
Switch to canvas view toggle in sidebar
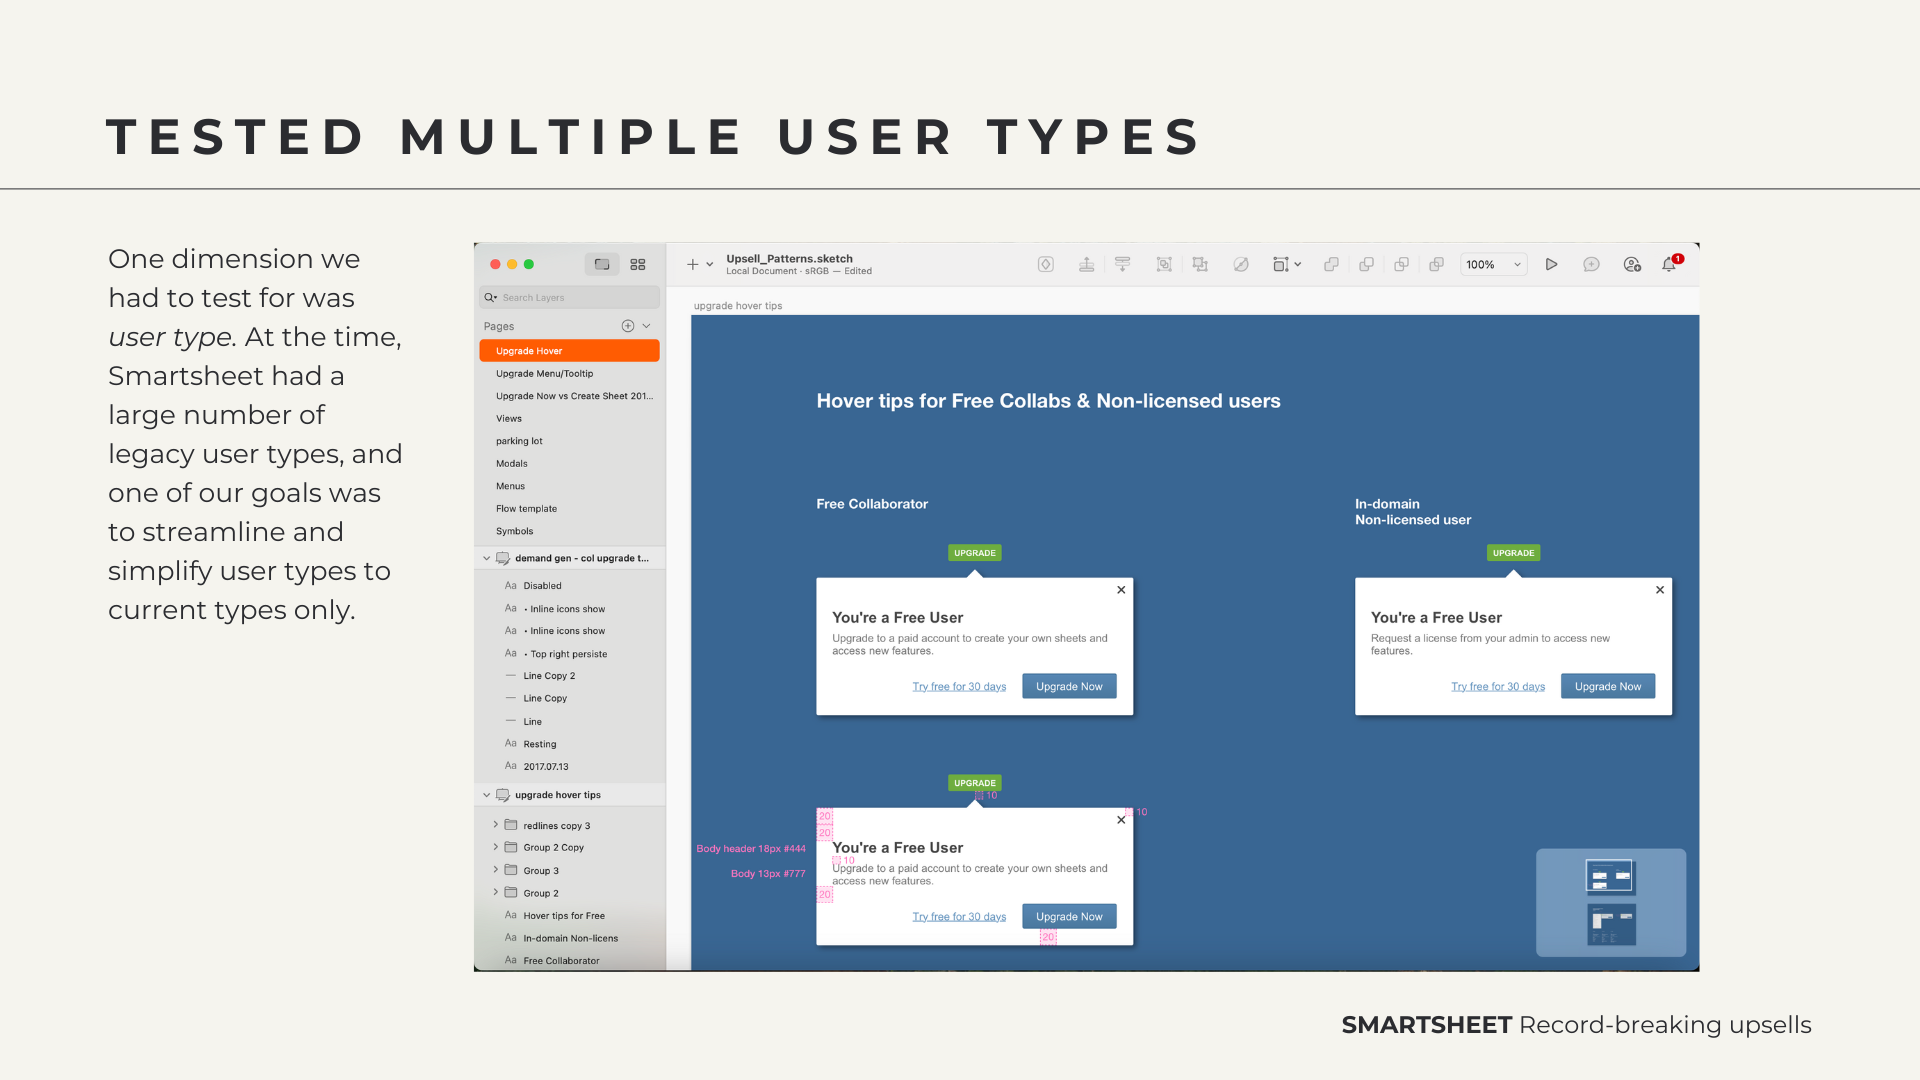(x=602, y=264)
